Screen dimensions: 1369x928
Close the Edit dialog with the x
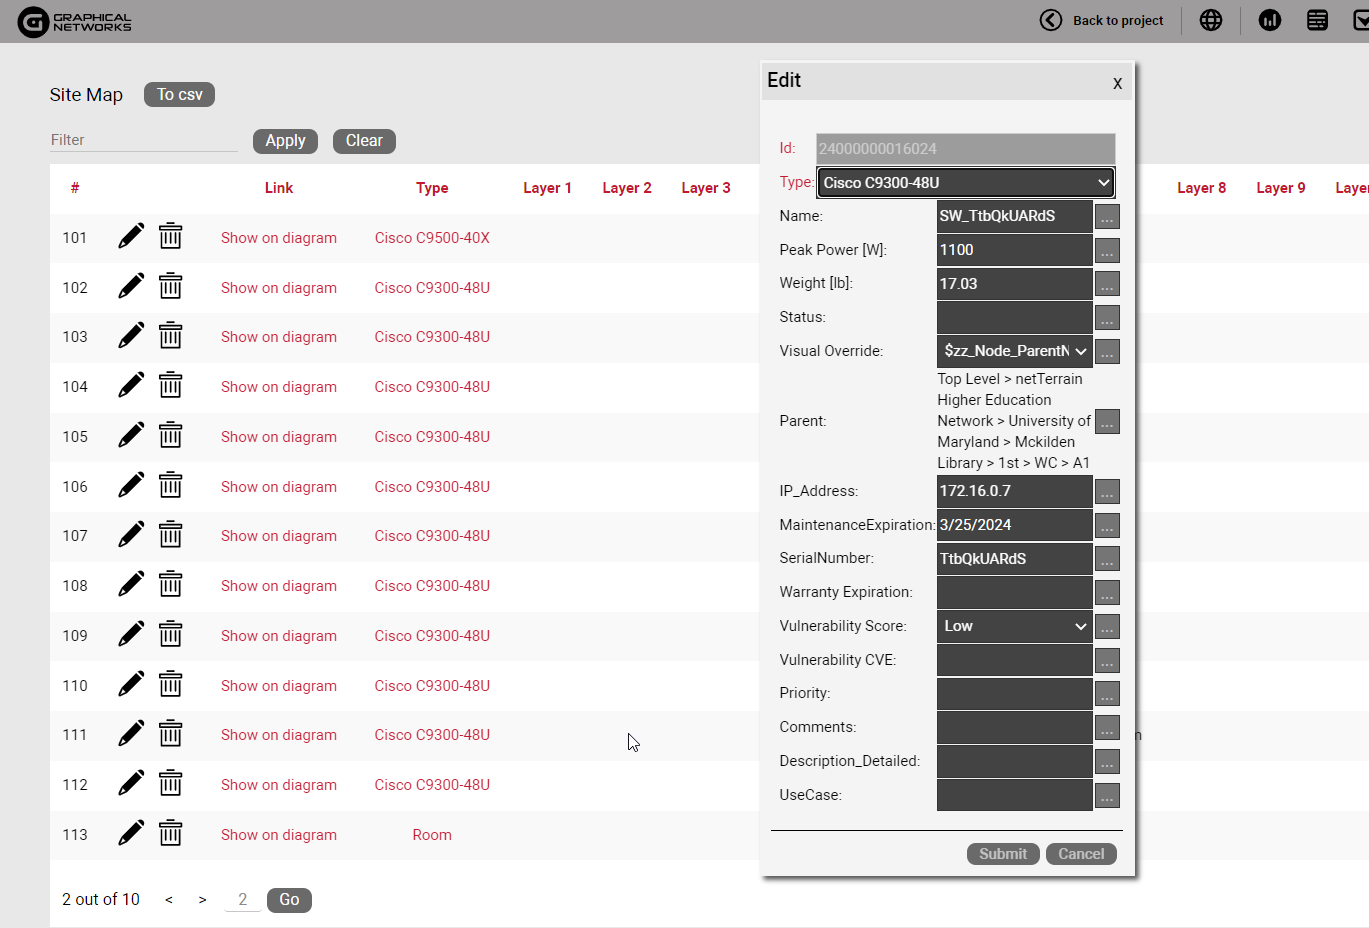(x=1117, y=83)
